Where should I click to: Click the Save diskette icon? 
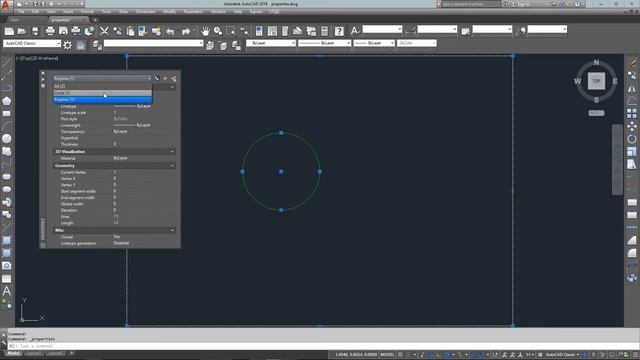[x=35, y=31]
